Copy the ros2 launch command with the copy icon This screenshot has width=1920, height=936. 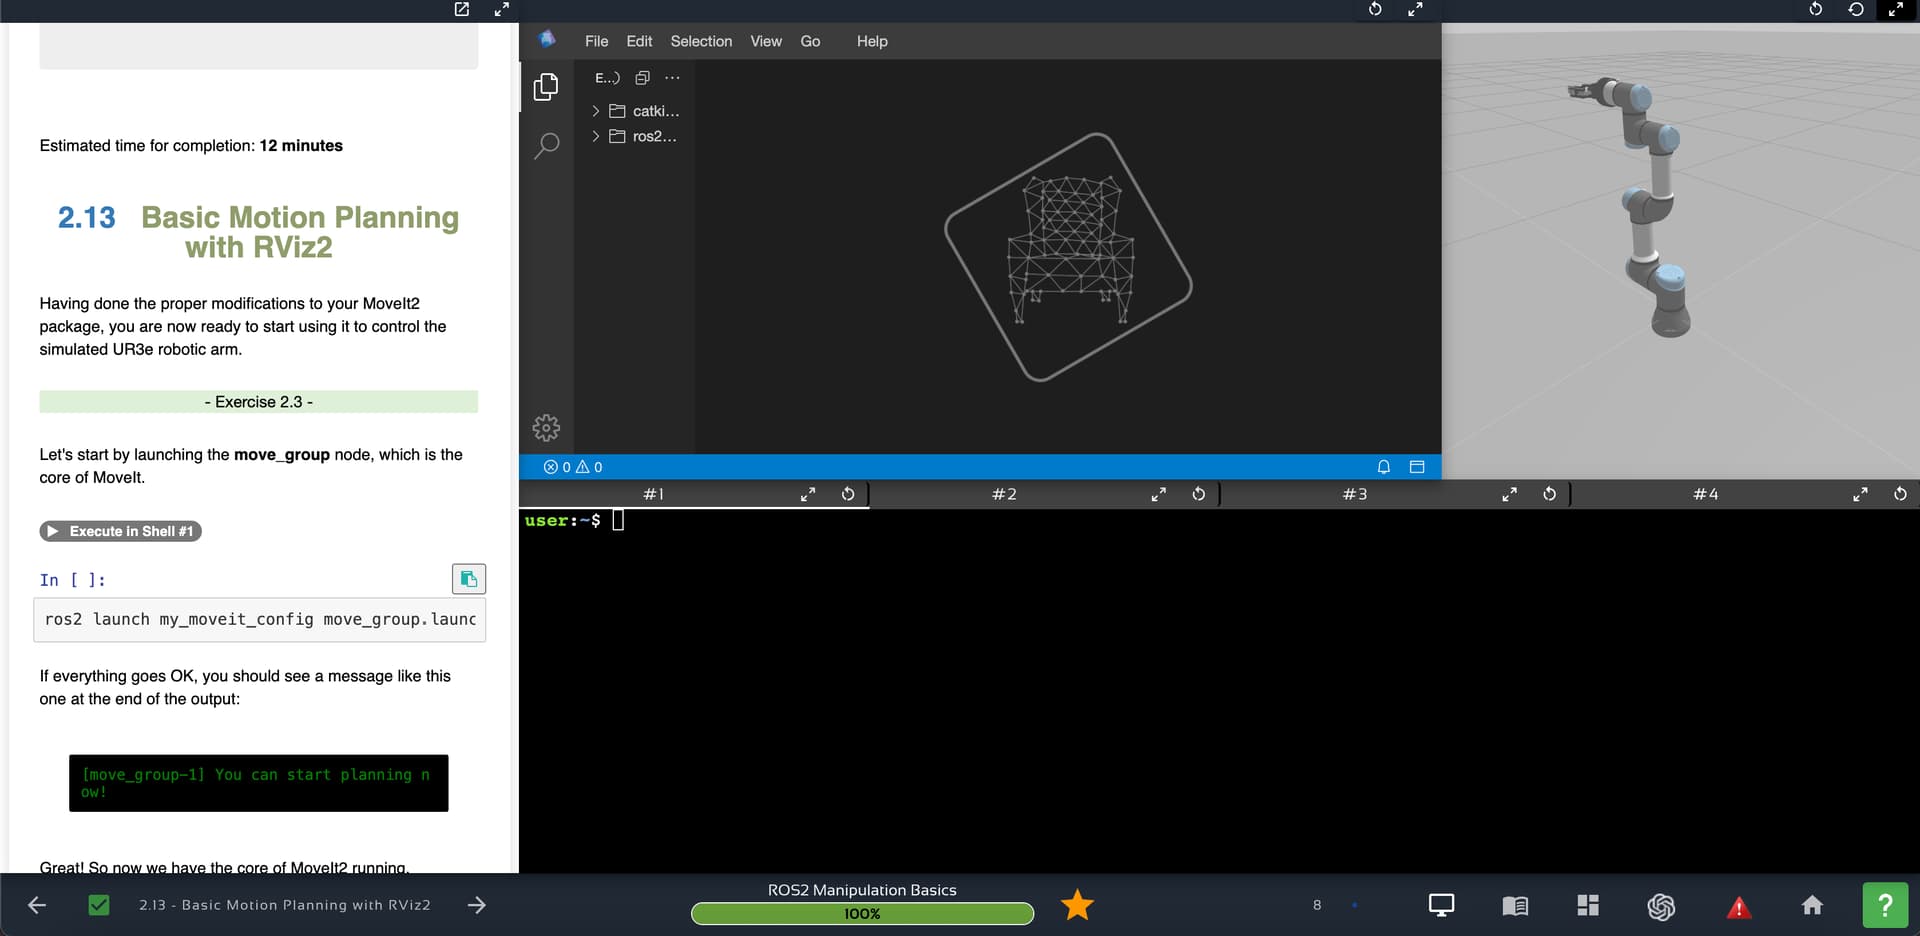click(468, 579)
